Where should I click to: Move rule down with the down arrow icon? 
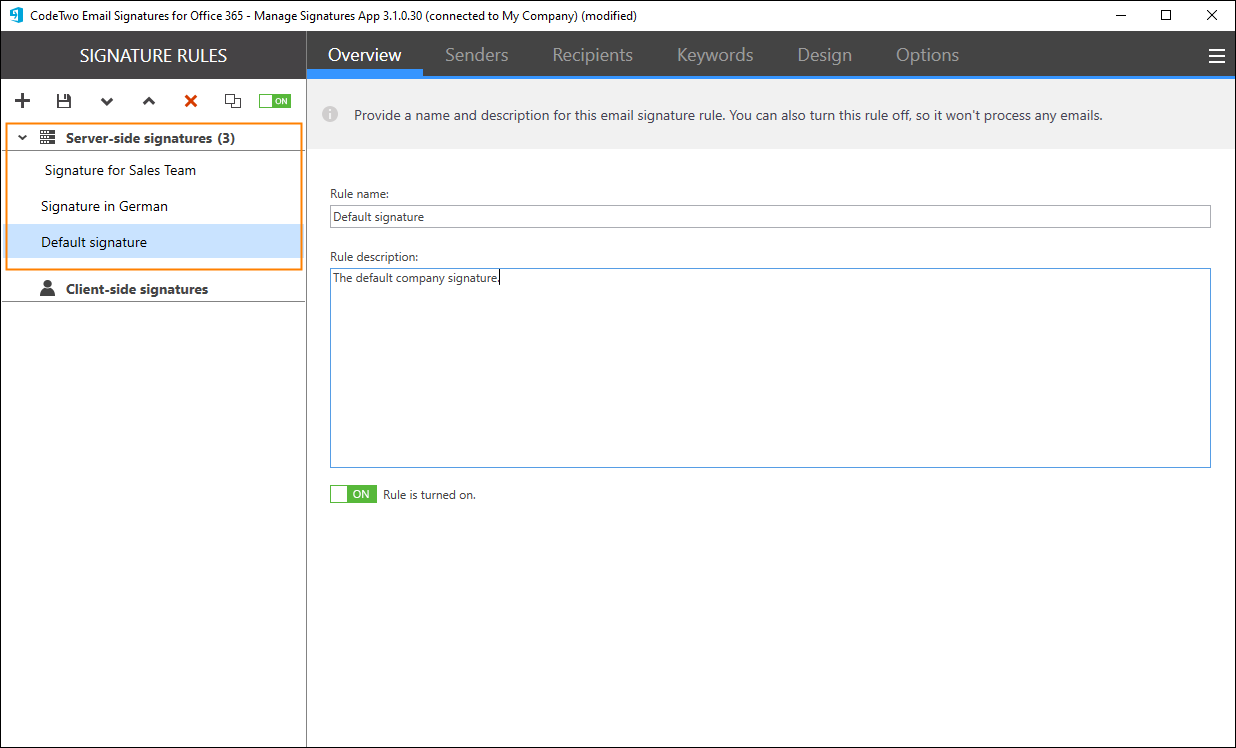[x=107, y=101]
